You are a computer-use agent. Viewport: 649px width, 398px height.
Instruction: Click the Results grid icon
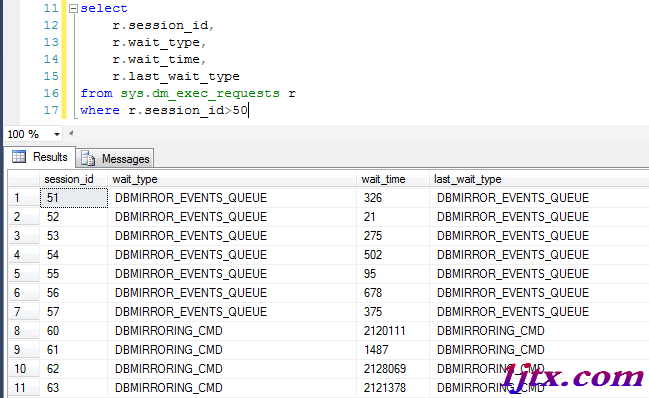pyautogui.click(x=19, y=156)
